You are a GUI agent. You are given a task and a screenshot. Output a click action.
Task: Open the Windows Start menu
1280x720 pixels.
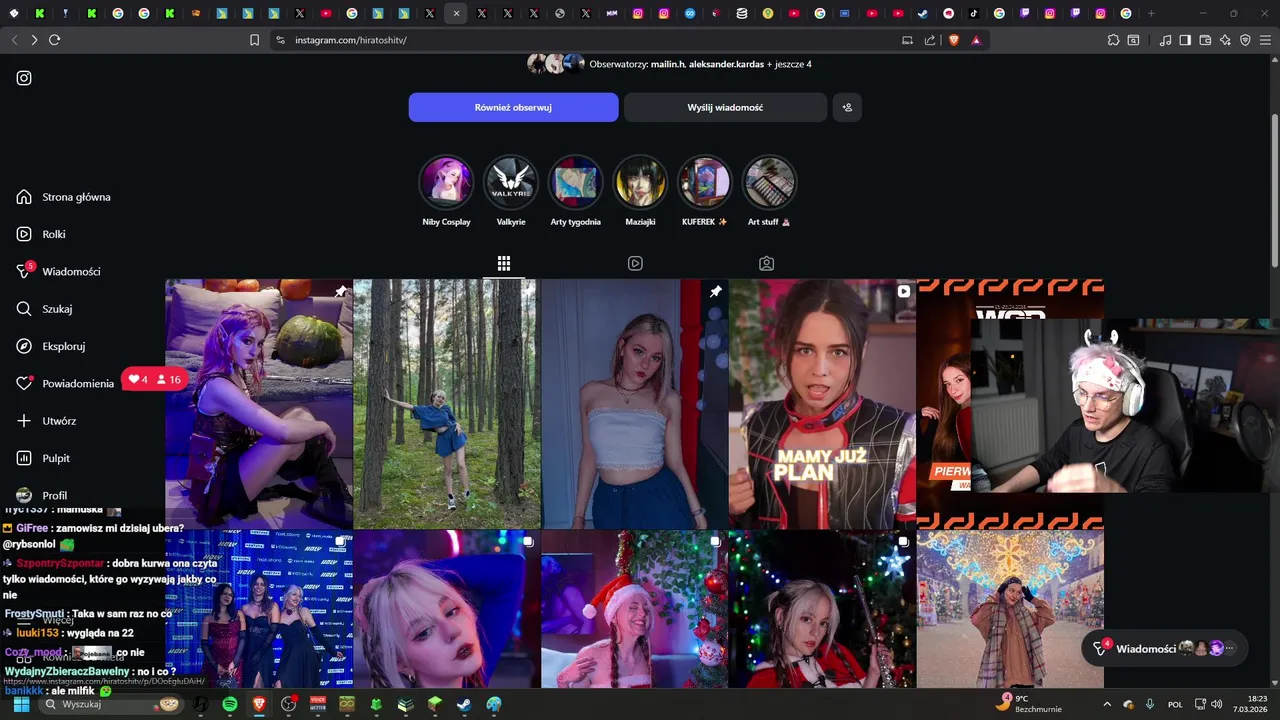point(21,704)
